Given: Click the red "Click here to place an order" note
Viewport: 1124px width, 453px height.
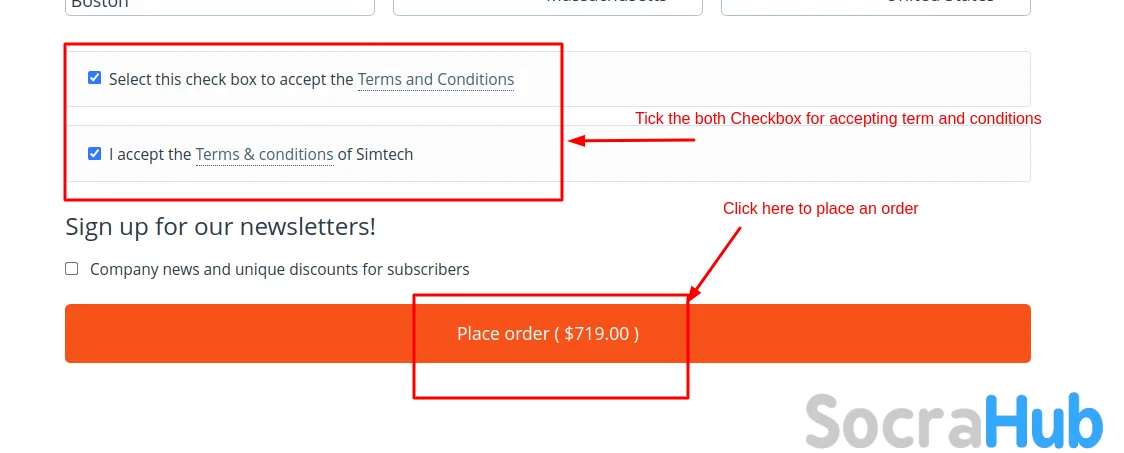Looking at the screenshot, I should click(820, 208).
